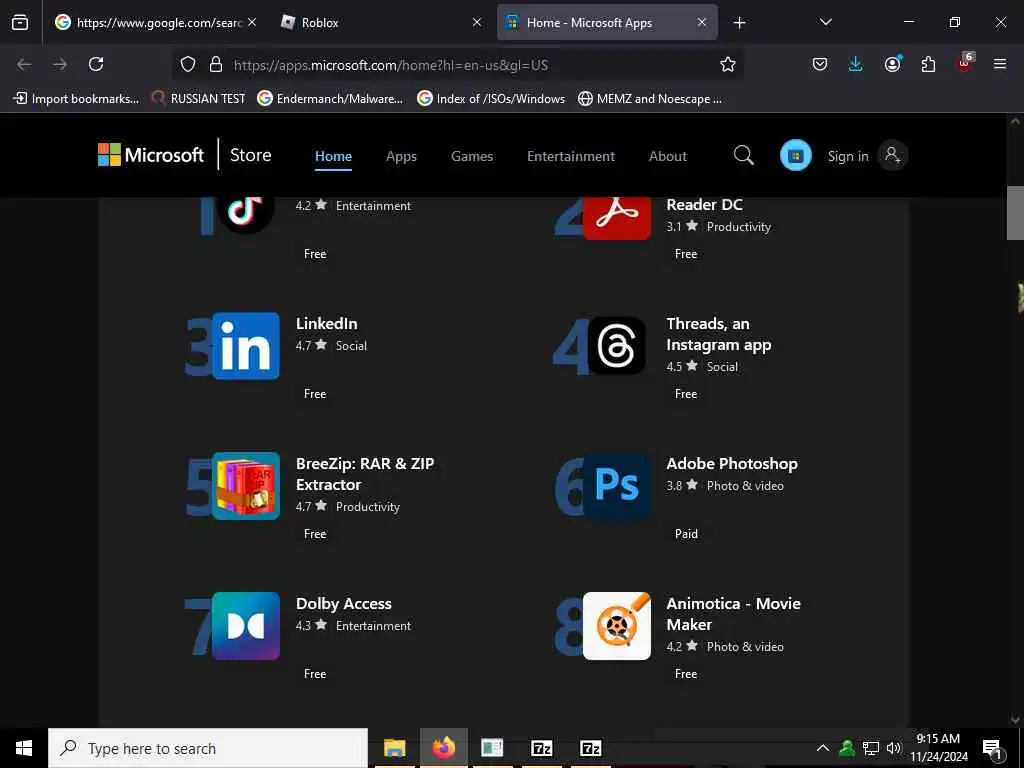Open the Firefox account icon
This screenshot has height=768, width=1024.
coord(892,64)
